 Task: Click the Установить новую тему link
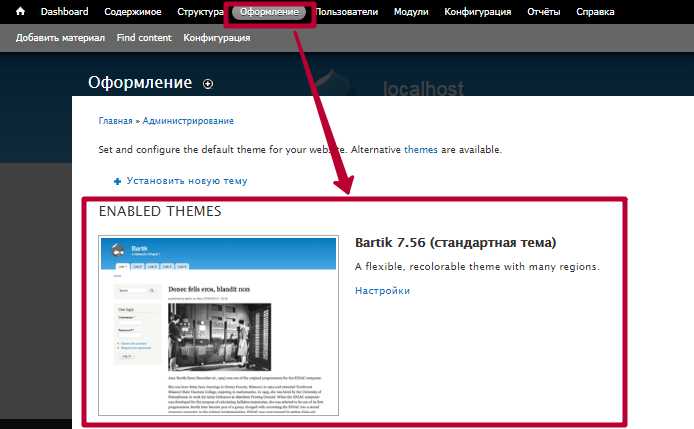click(x=187, y=181)
